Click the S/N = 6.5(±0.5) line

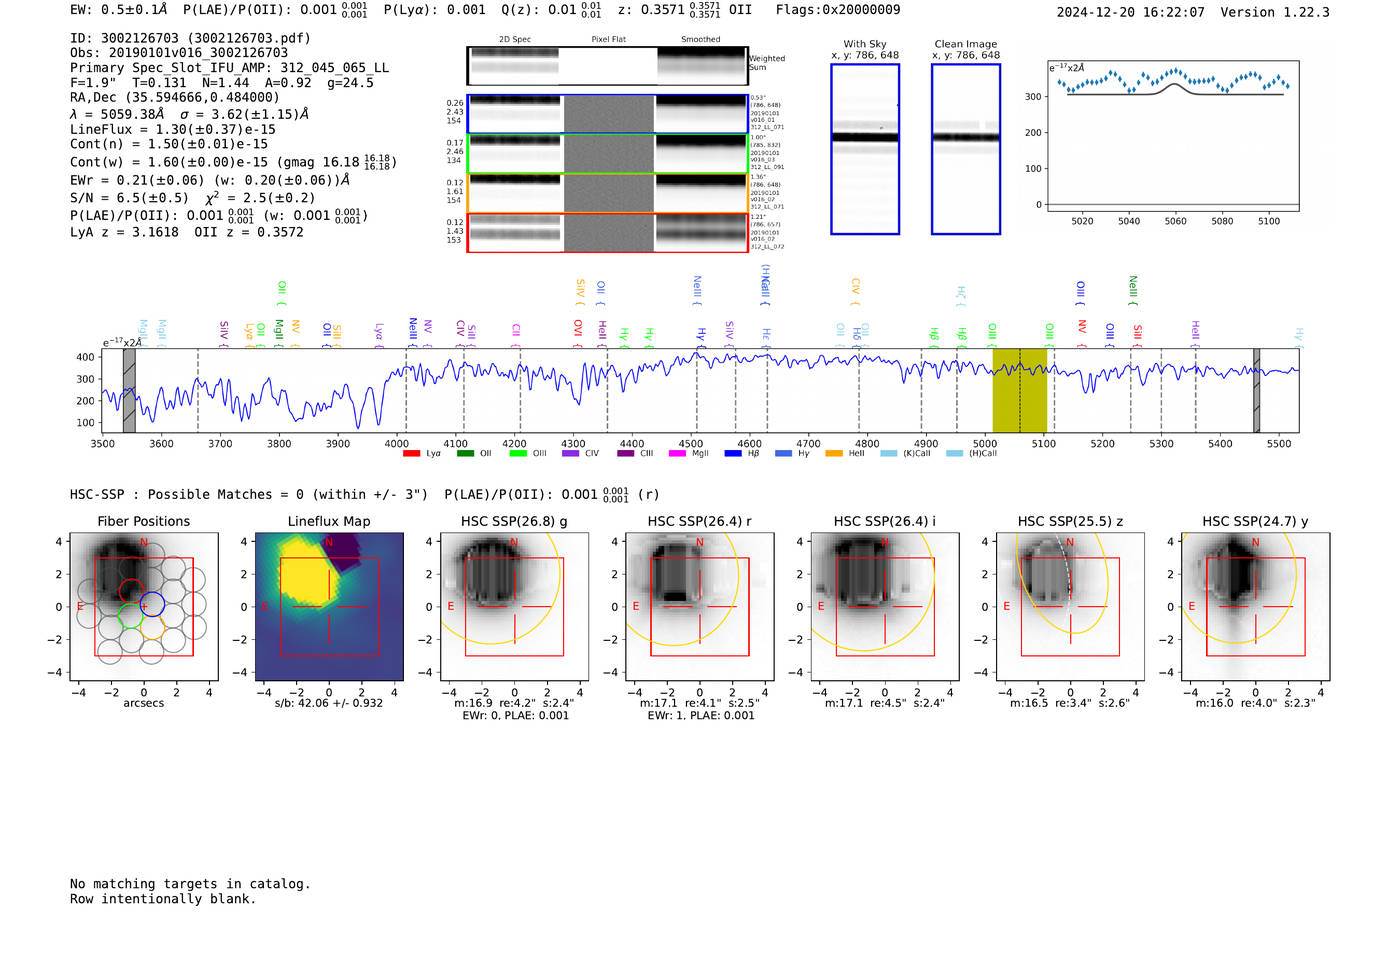[193, 197]
